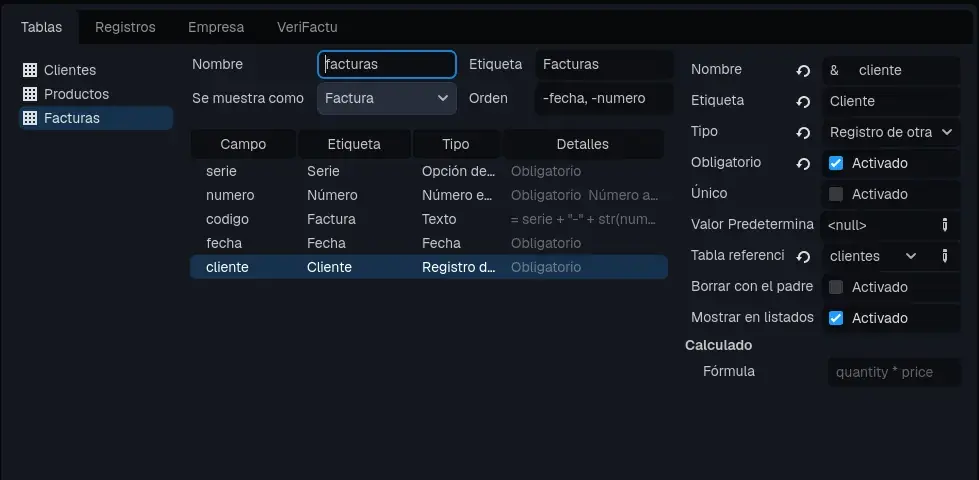The image size is (979, 480).
Task: Select the Clientes table in sidebar
Action: click(x=96, y=70)
